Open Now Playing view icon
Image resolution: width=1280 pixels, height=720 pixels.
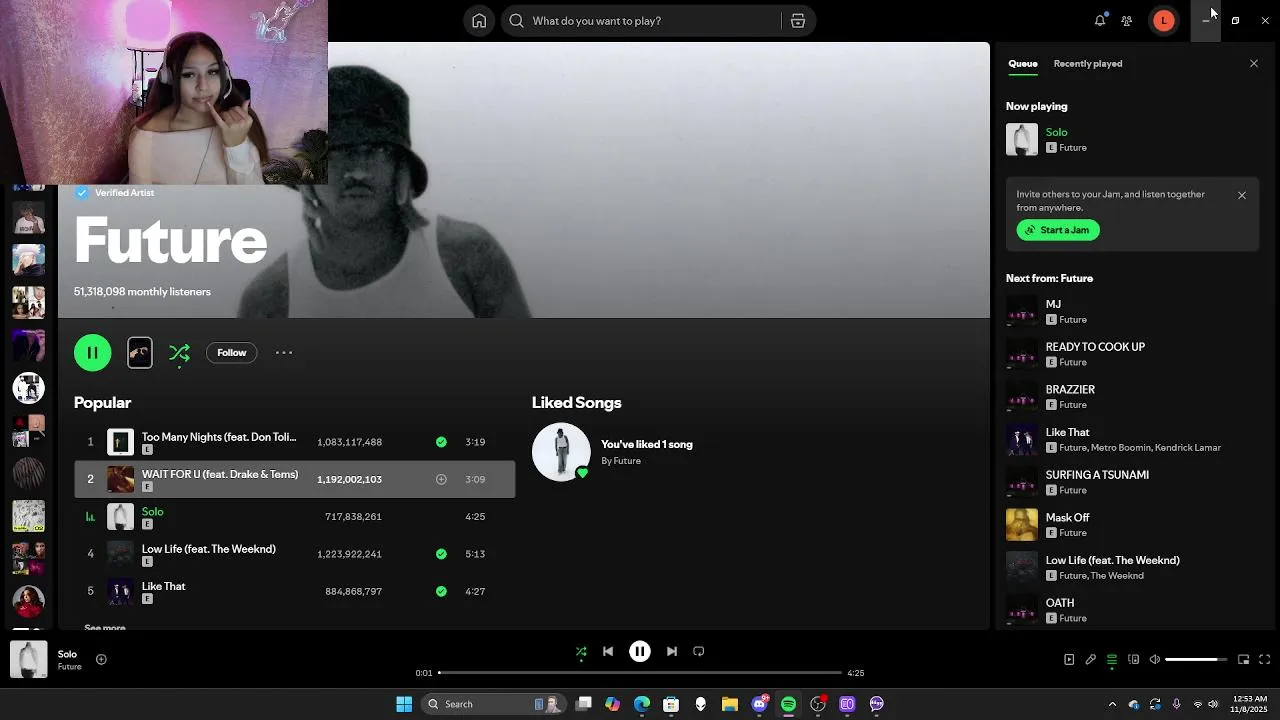1069,659
